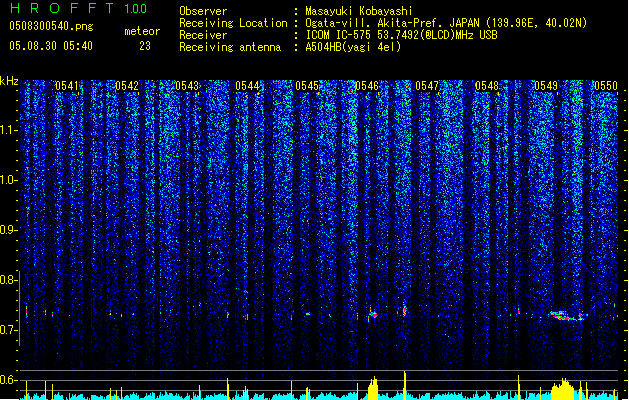Image resolution: width=629 pixels, height=400 pixels.
Task: Click the 0.9 kHz axis label
Action: [9, 230]
